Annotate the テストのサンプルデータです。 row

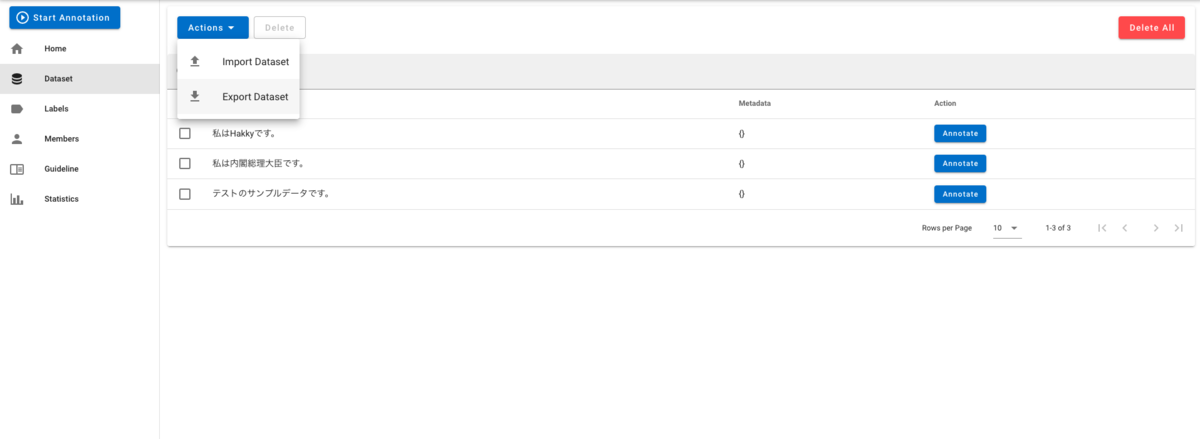click(x=960, y=193)
